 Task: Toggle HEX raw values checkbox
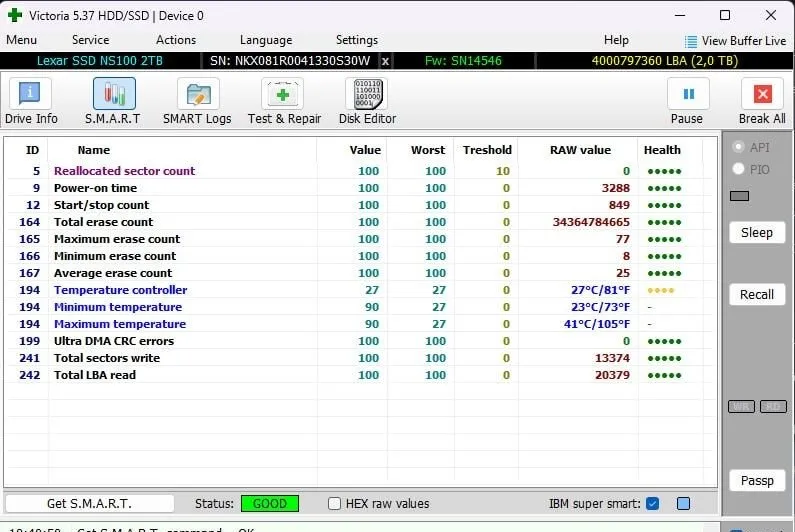click(x=334, y=504)
